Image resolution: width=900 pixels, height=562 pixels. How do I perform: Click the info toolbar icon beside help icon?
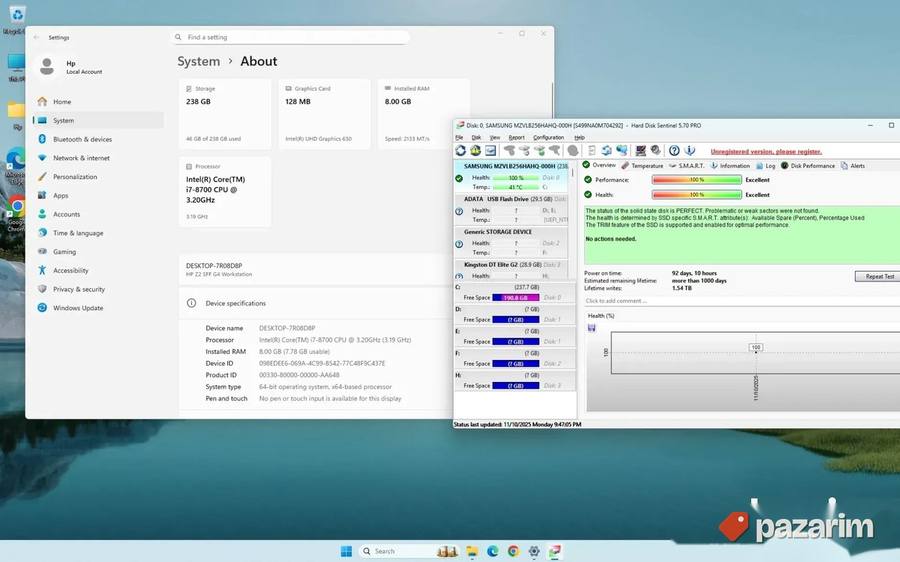coord(690,150)
